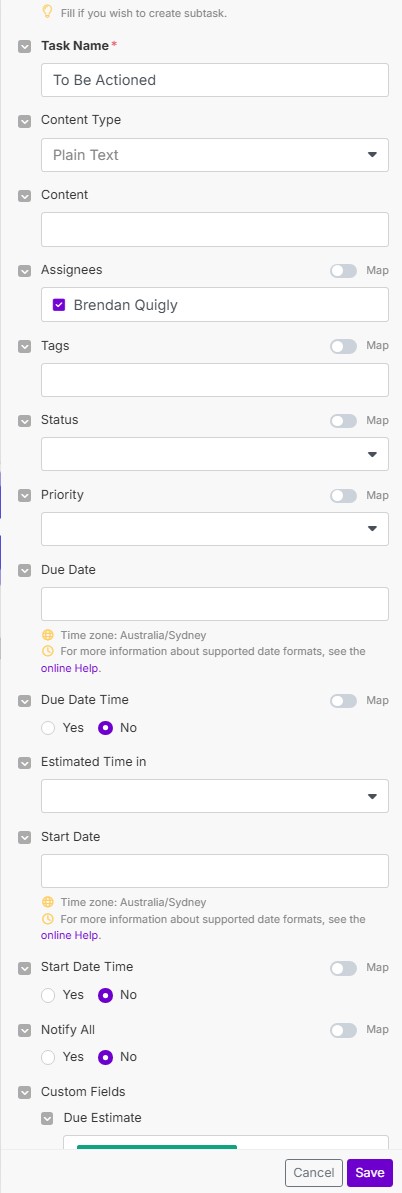Open the Status dropdown list
402x1193 pixels.
tap(215, 454)
